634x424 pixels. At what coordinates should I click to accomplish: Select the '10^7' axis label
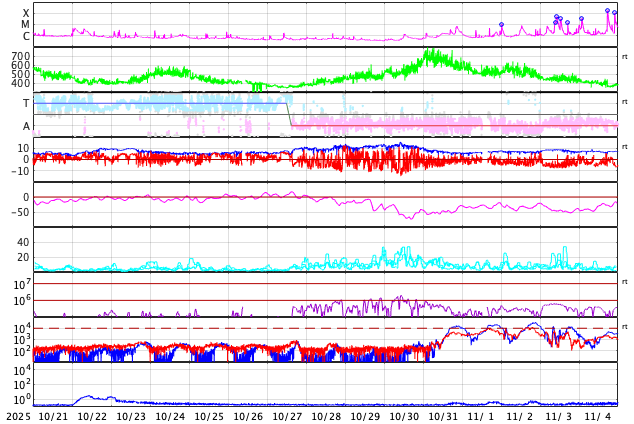tap(22, 284)
